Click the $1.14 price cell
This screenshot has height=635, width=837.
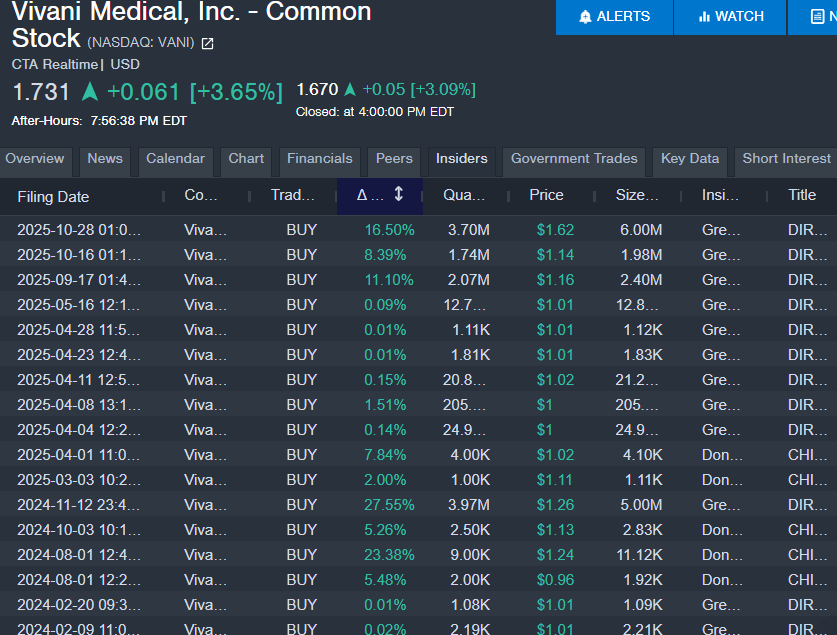(555, 255)
